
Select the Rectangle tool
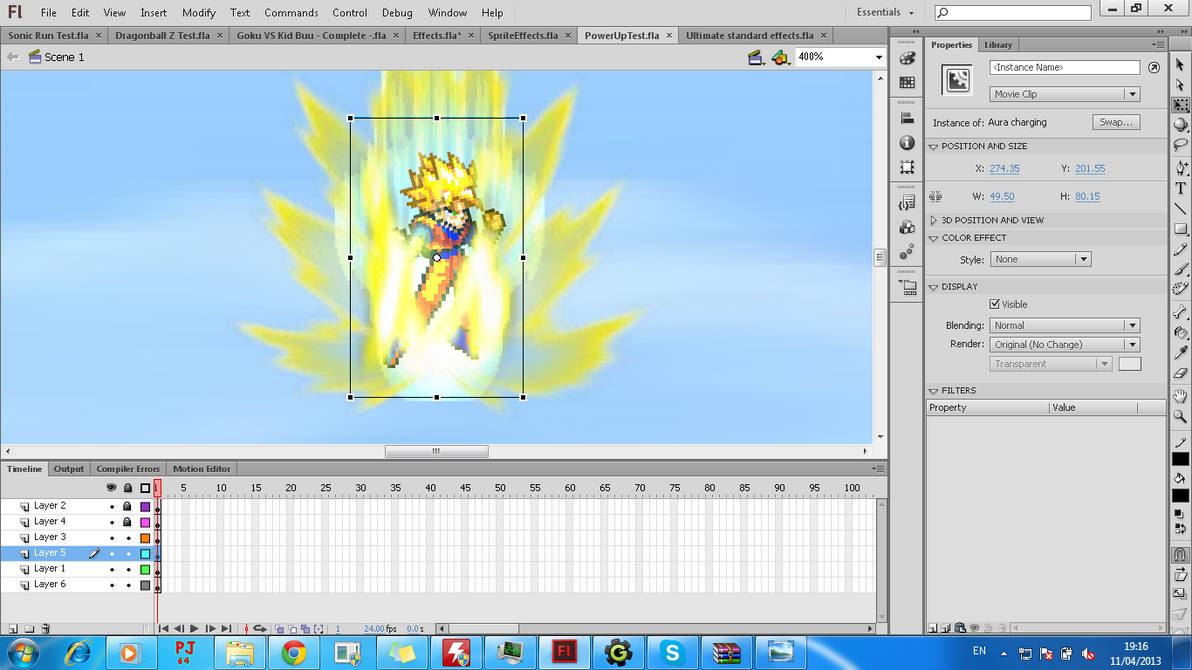pos(1180,229)
